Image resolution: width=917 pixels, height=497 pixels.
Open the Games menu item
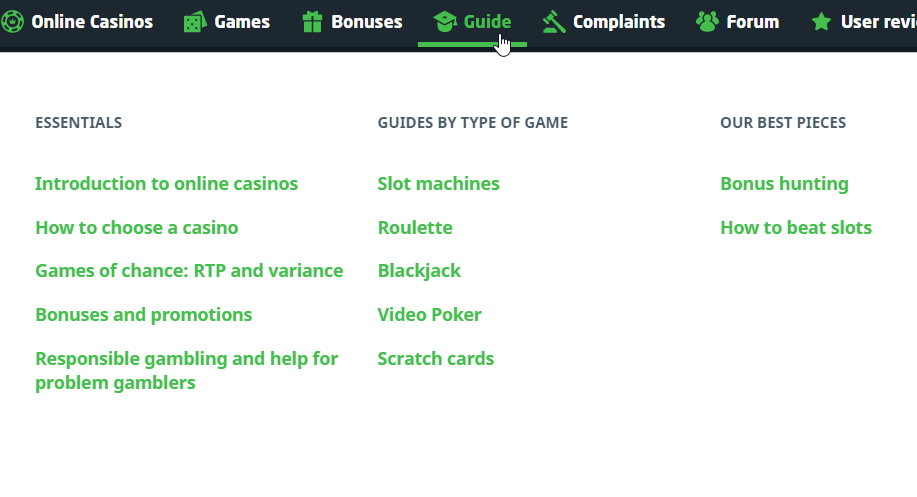(x=242, y=22)
